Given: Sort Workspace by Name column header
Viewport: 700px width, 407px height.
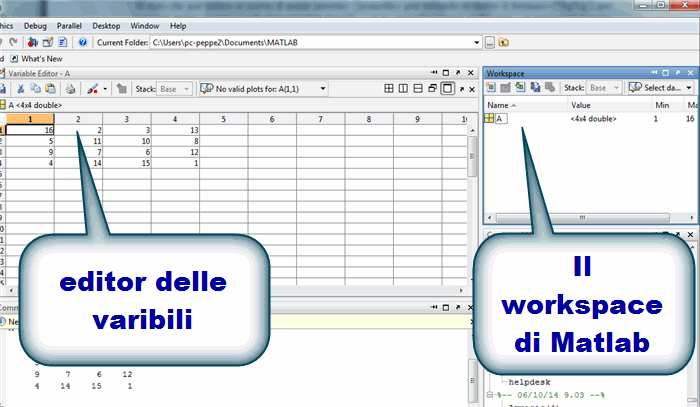Looking at the screenshot, I should [525, 105].
